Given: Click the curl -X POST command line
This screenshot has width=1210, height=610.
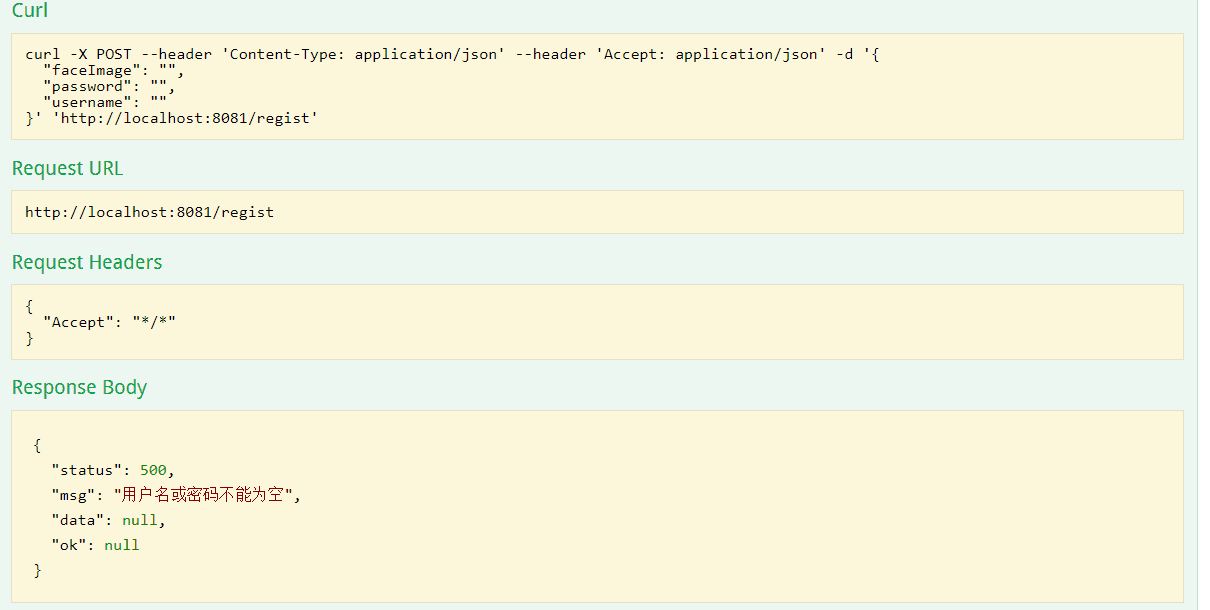Looking at the screenshot, I should (452, 54).
